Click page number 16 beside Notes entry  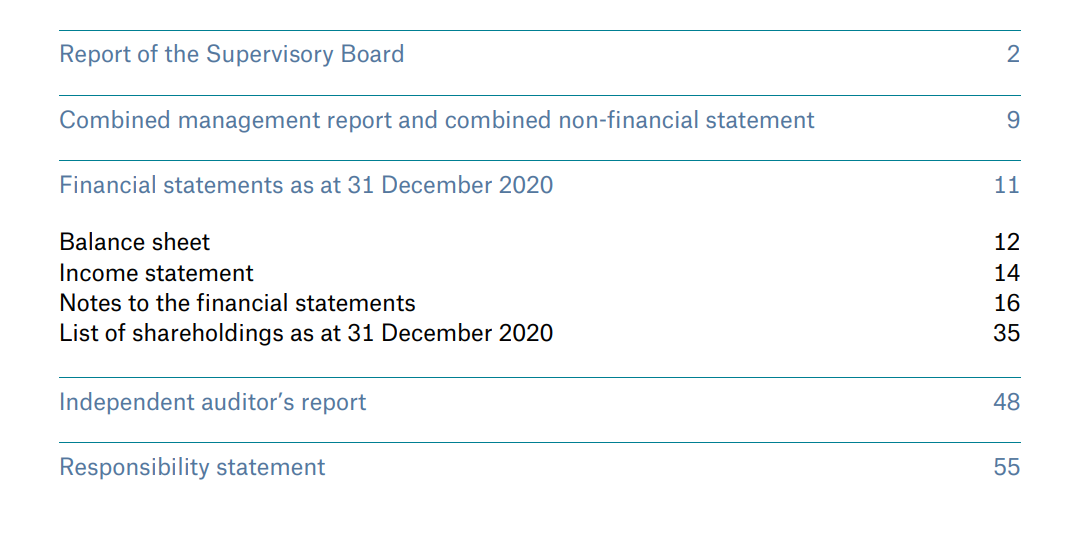(x=1007, y=302)
